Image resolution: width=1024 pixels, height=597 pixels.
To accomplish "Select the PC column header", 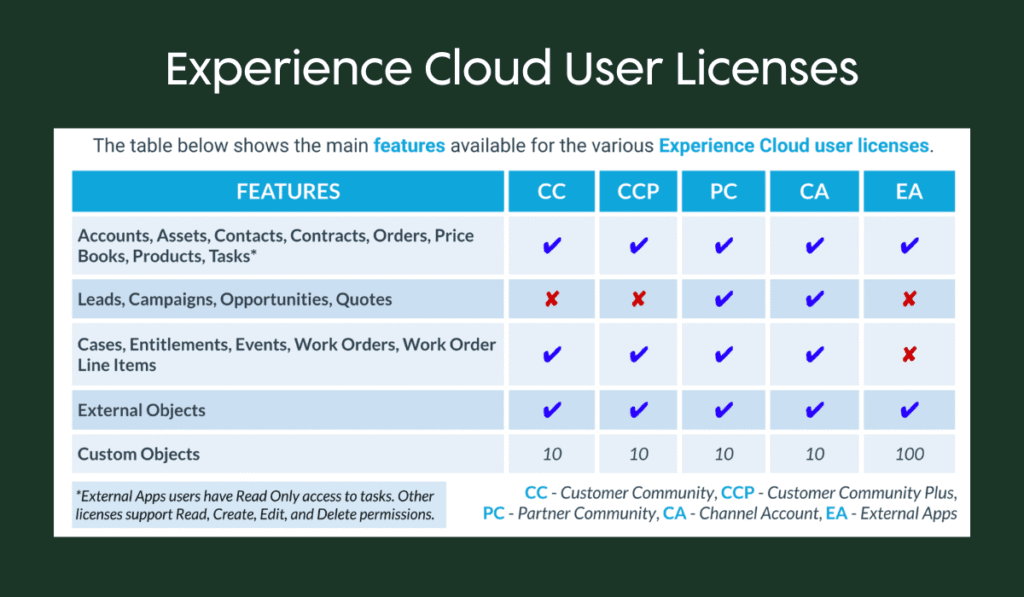I will (x=724, y=191).
